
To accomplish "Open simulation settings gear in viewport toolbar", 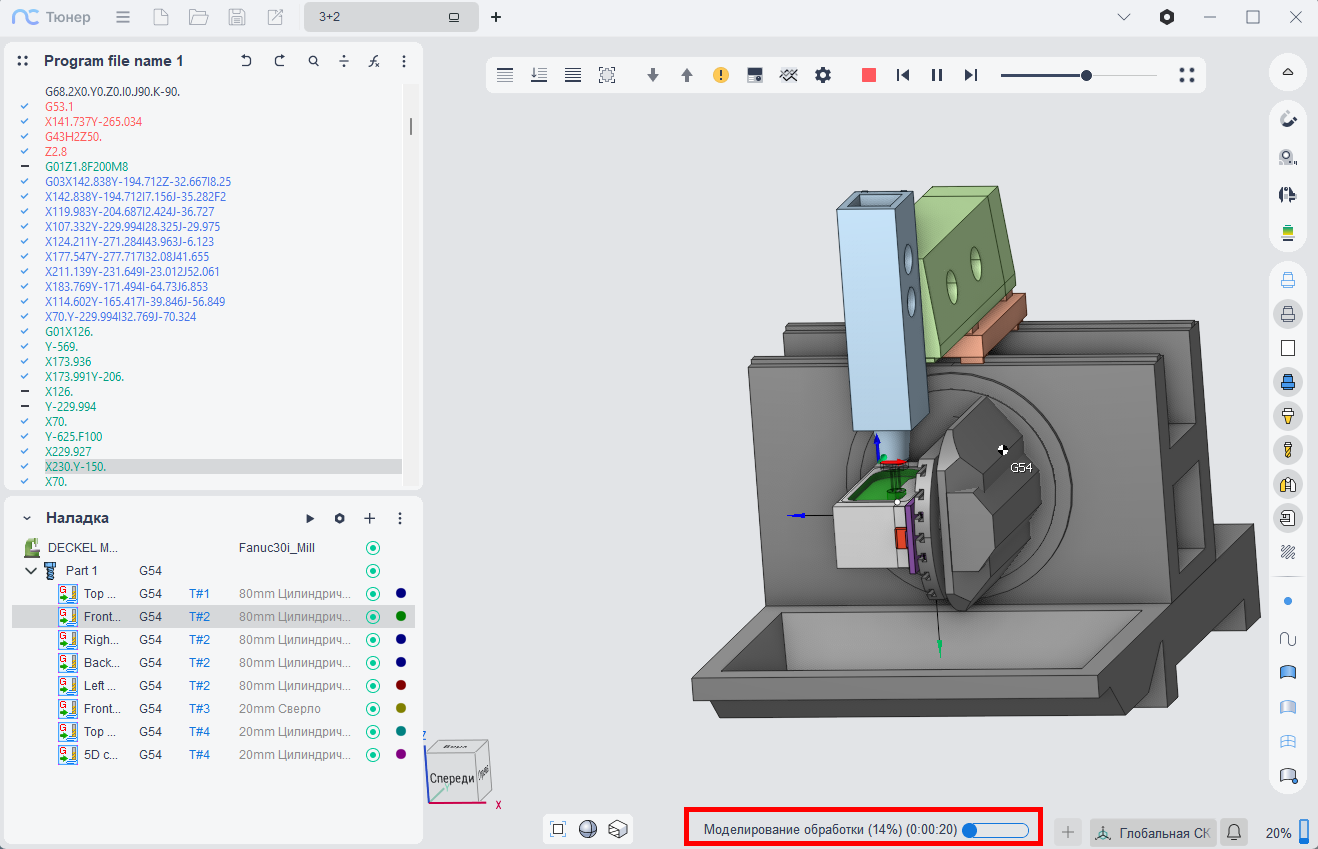I will coord(823,75).
